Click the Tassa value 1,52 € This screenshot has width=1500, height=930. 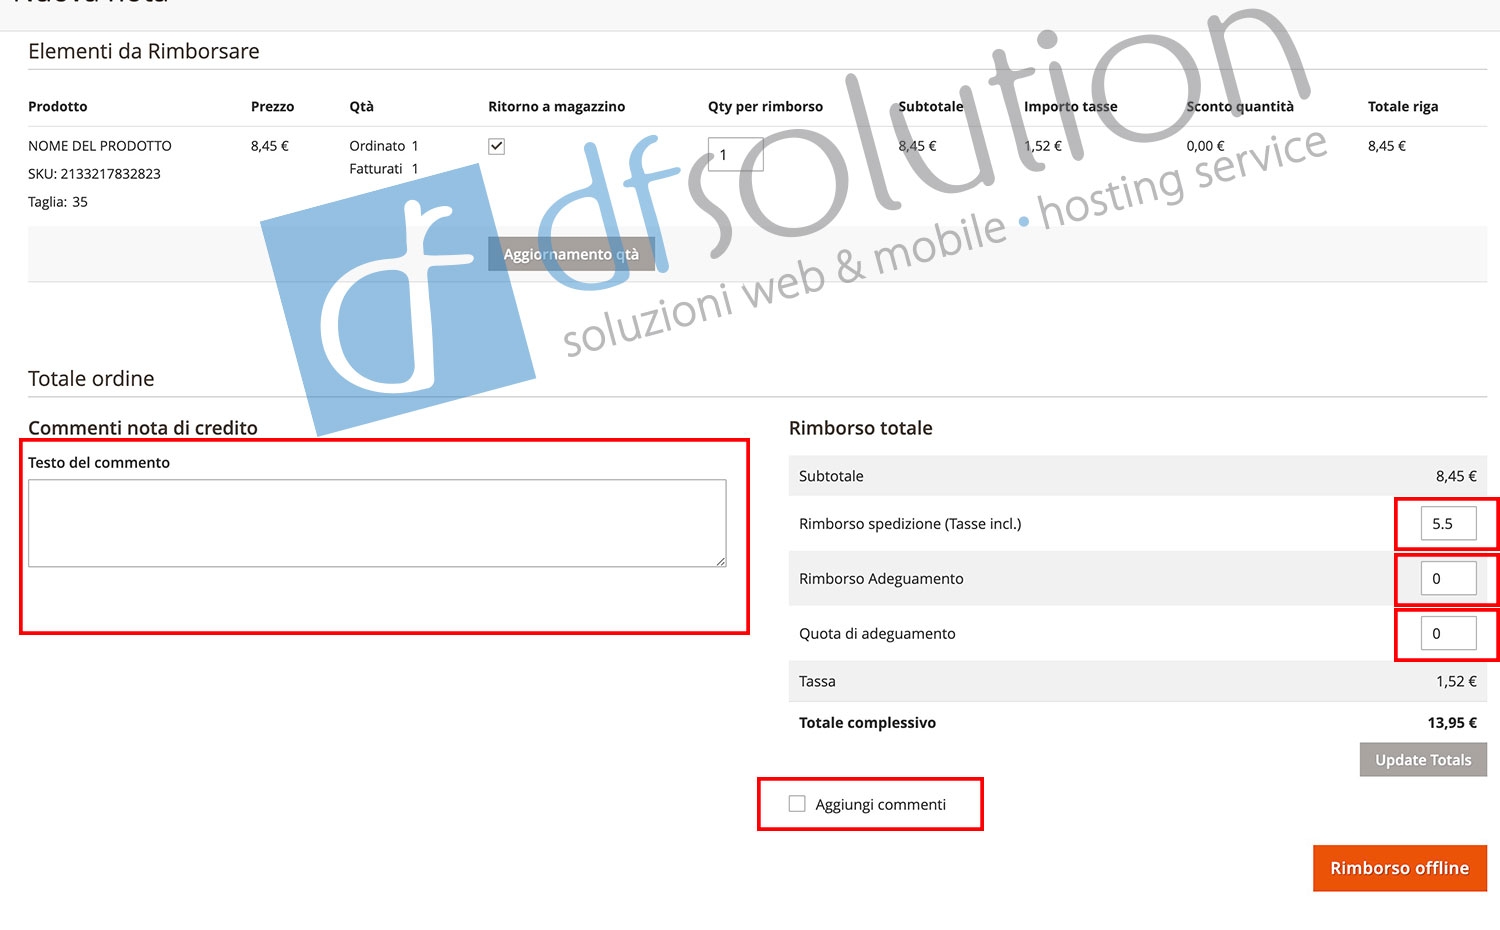click(x=1456, y=681)
